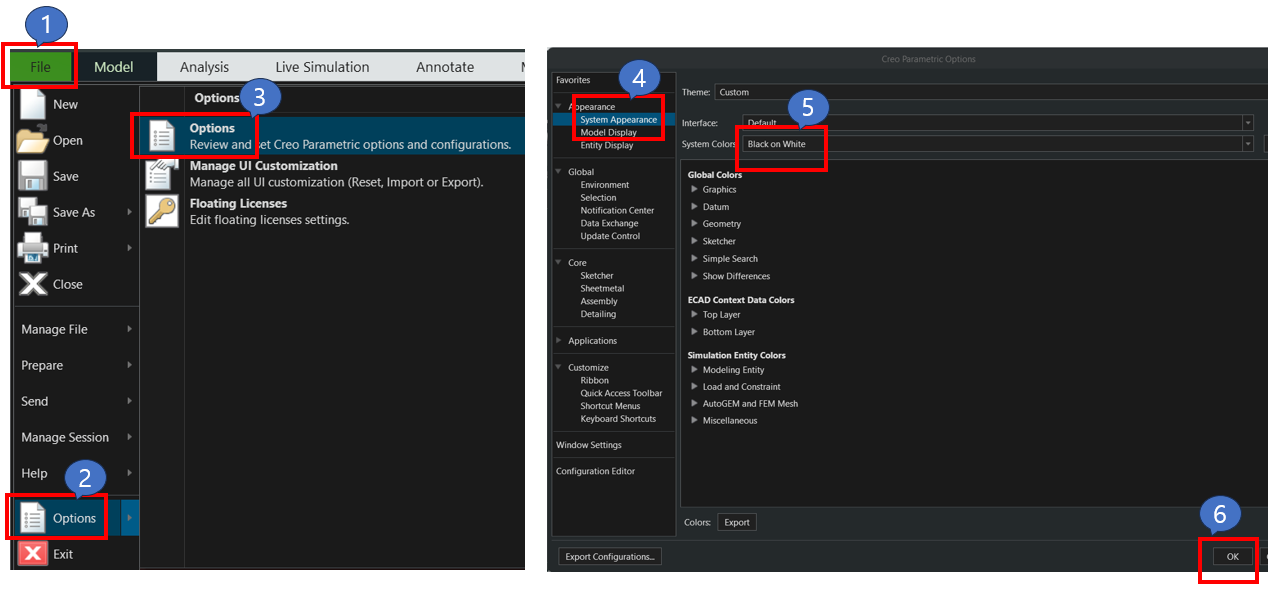
Task: Click the red Exit icon
Action: pyautogui.click(x=33, y=554)
